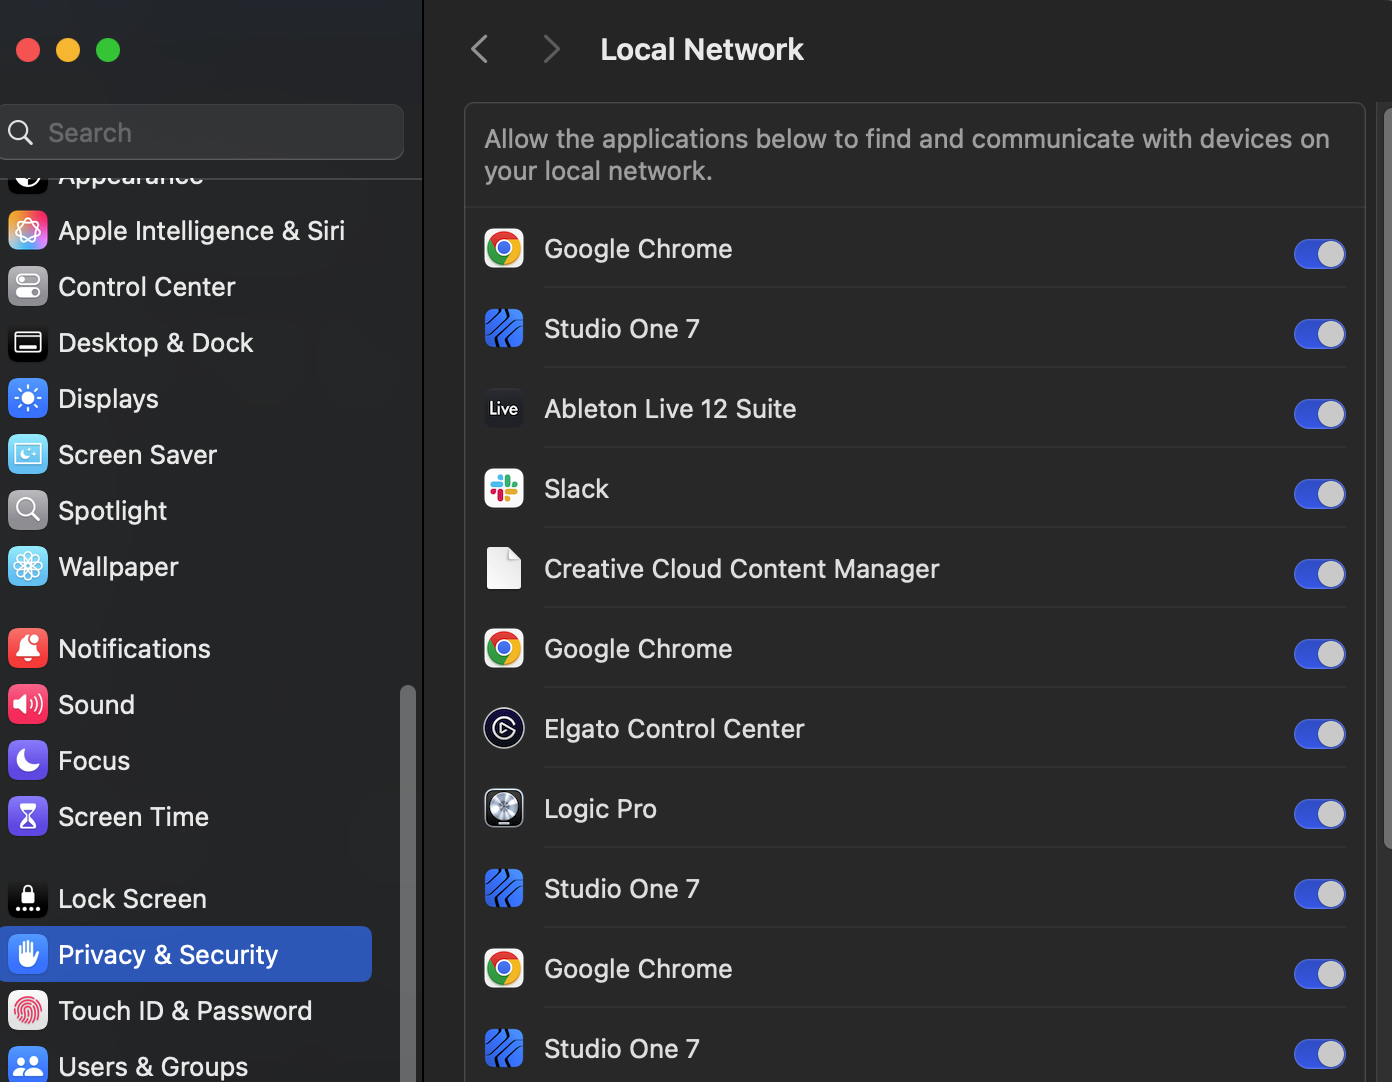The image size is (1392, 1082).
Task: Click the Screen Saver sidebar icon
Action: click(x=28, y=455)
